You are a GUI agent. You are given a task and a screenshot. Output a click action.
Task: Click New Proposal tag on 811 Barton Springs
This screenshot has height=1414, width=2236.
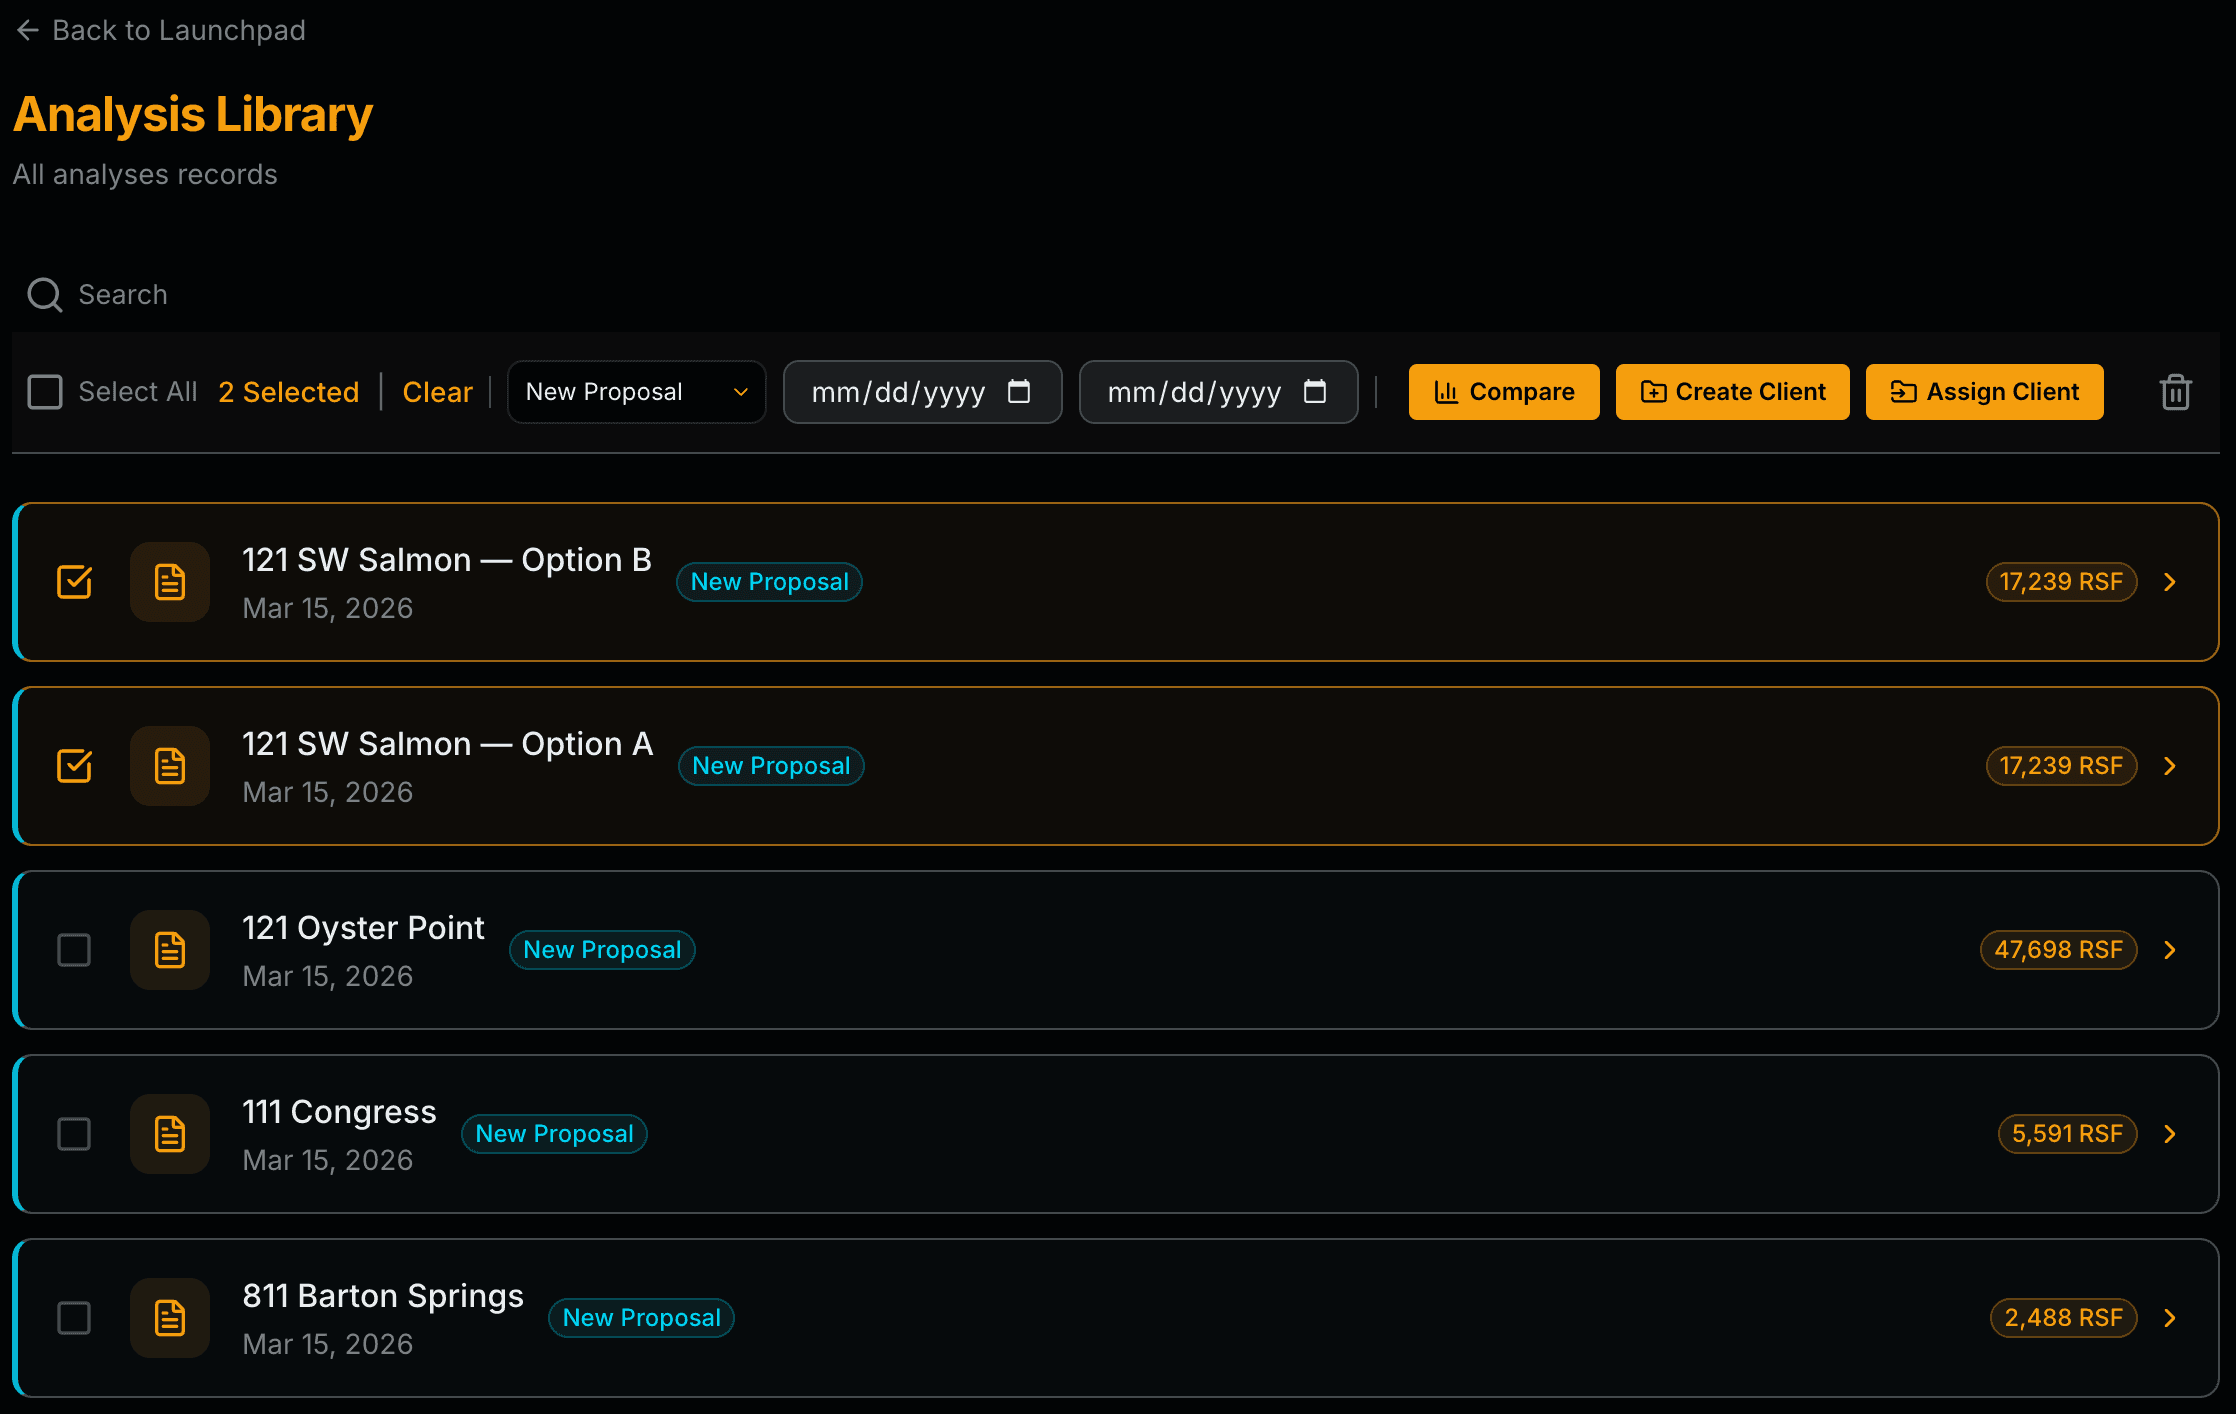[641, 1318]
